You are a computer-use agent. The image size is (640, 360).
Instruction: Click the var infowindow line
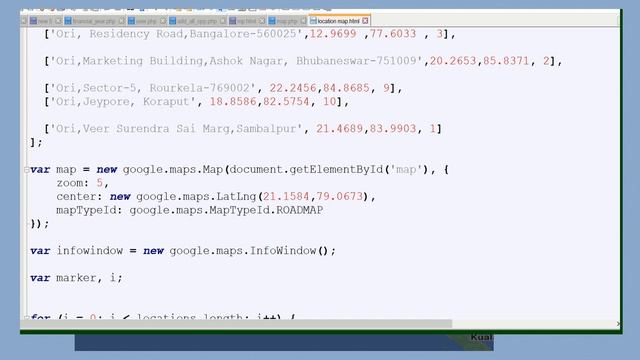point(183,251)
